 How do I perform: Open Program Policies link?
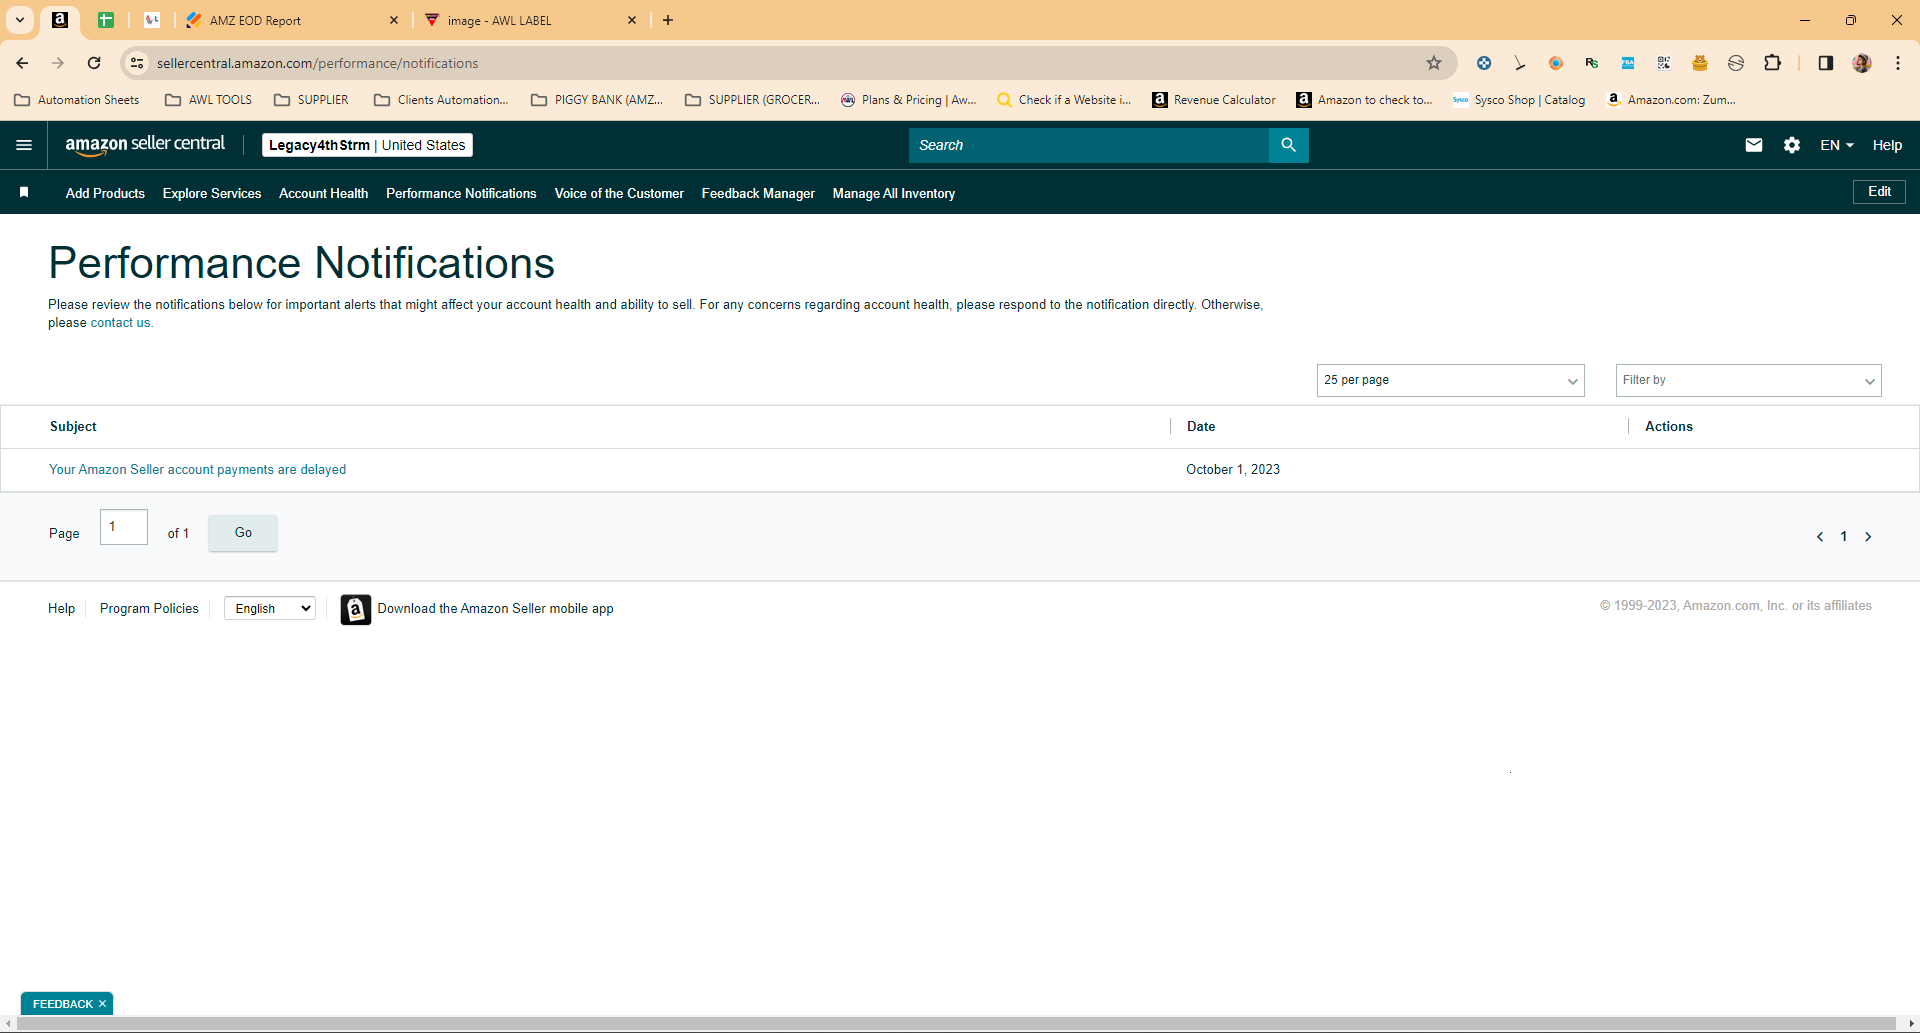click(149, 608)
